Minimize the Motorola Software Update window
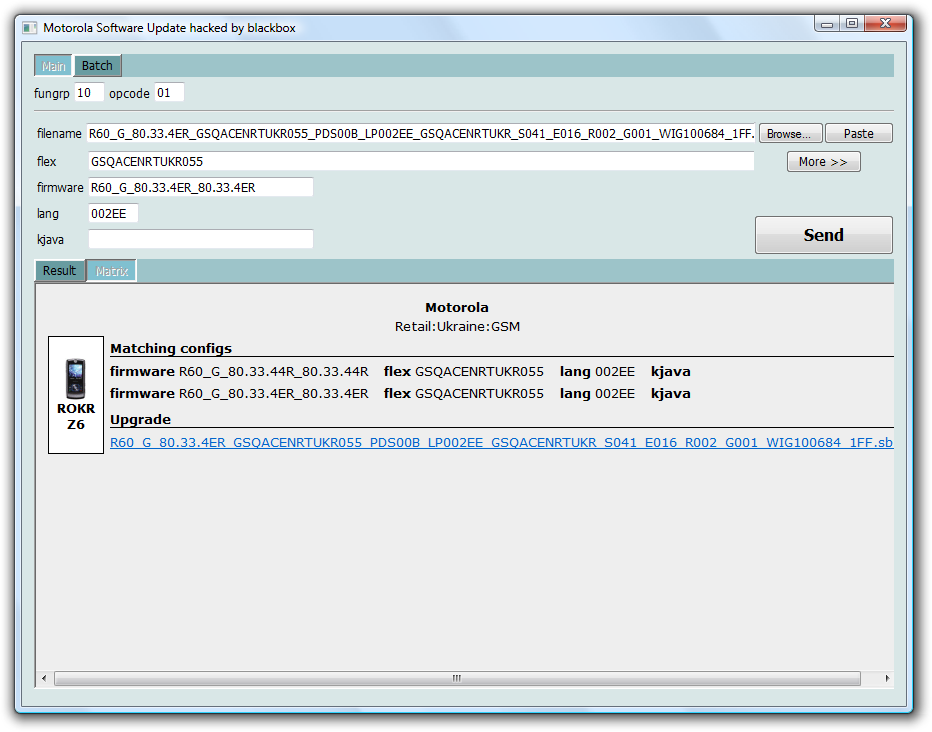Screen dimensions: 932x732 (x=826, y=24)
